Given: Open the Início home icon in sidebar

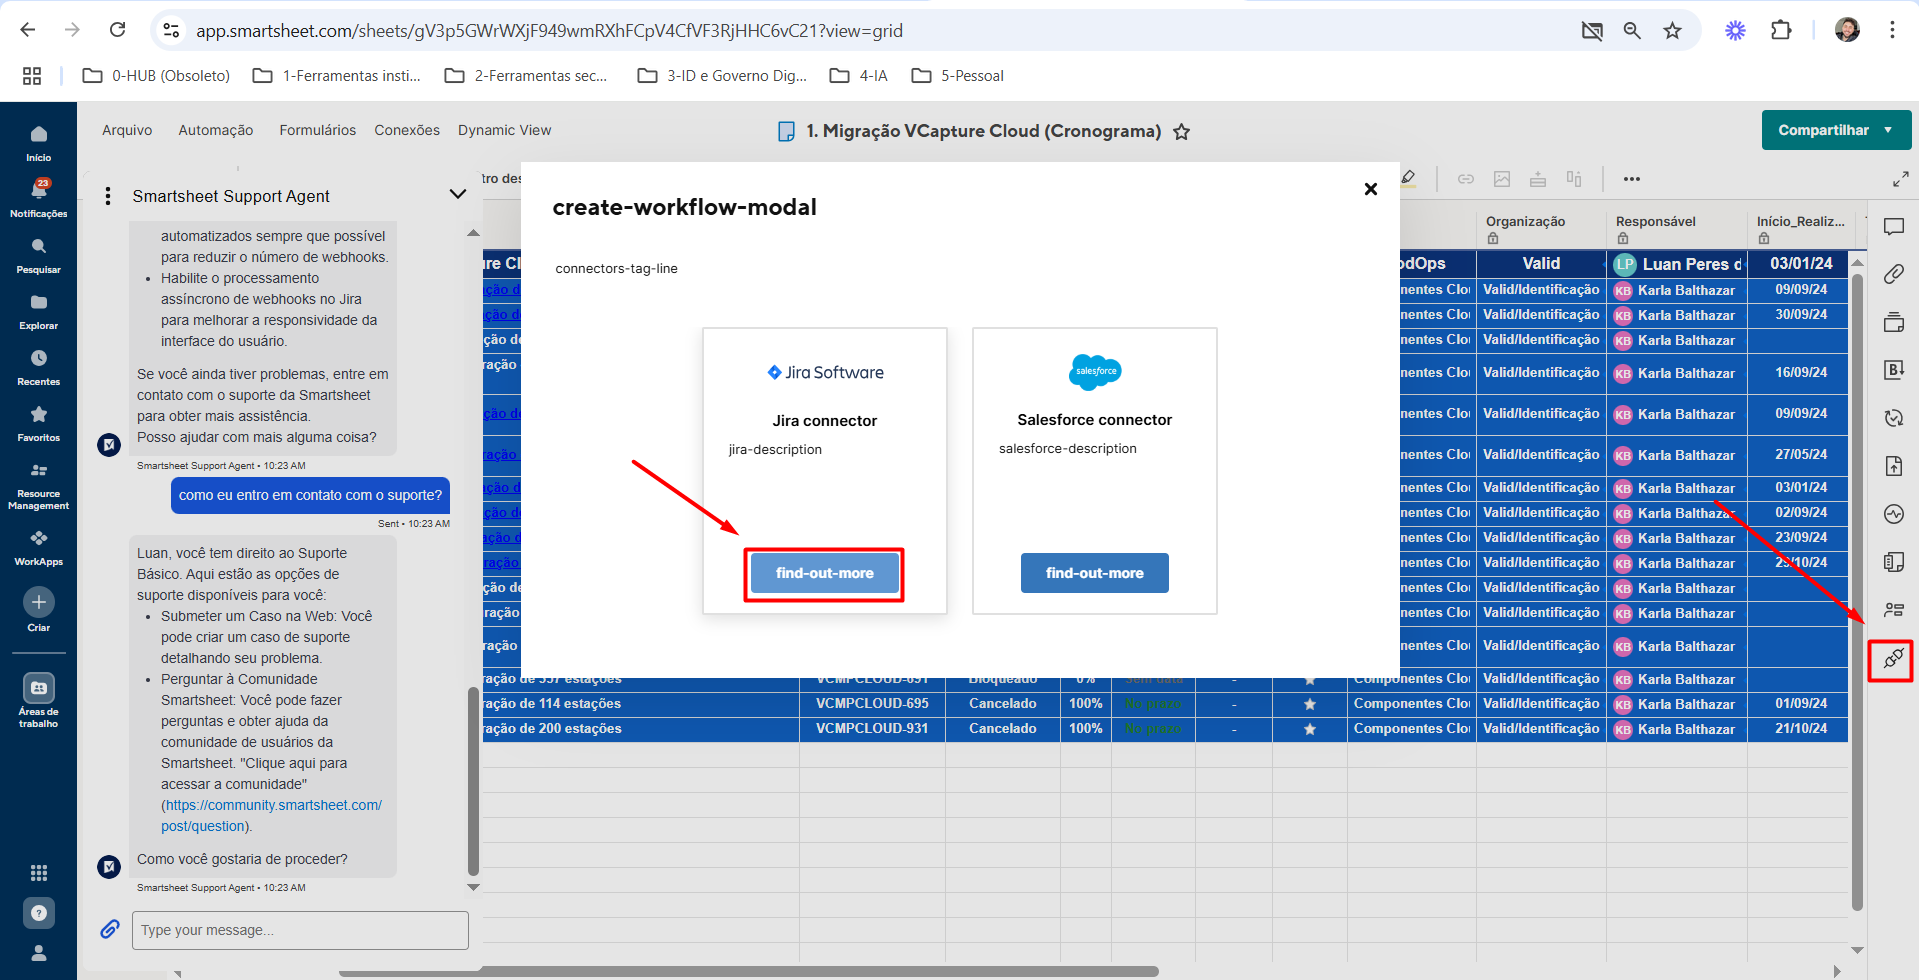Looking at the screenshot, I should point(38,143).
